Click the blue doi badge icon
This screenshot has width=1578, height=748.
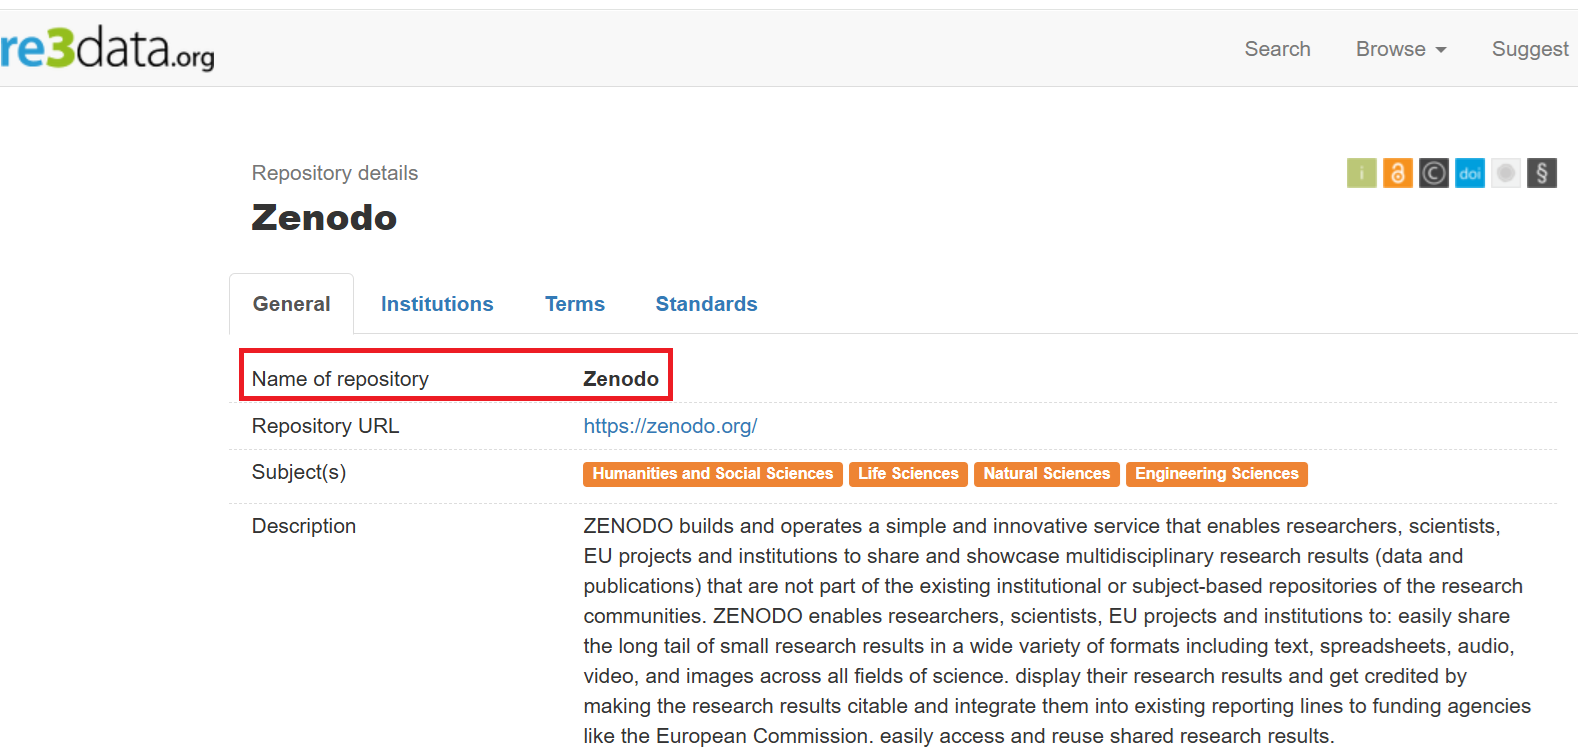1469,173
